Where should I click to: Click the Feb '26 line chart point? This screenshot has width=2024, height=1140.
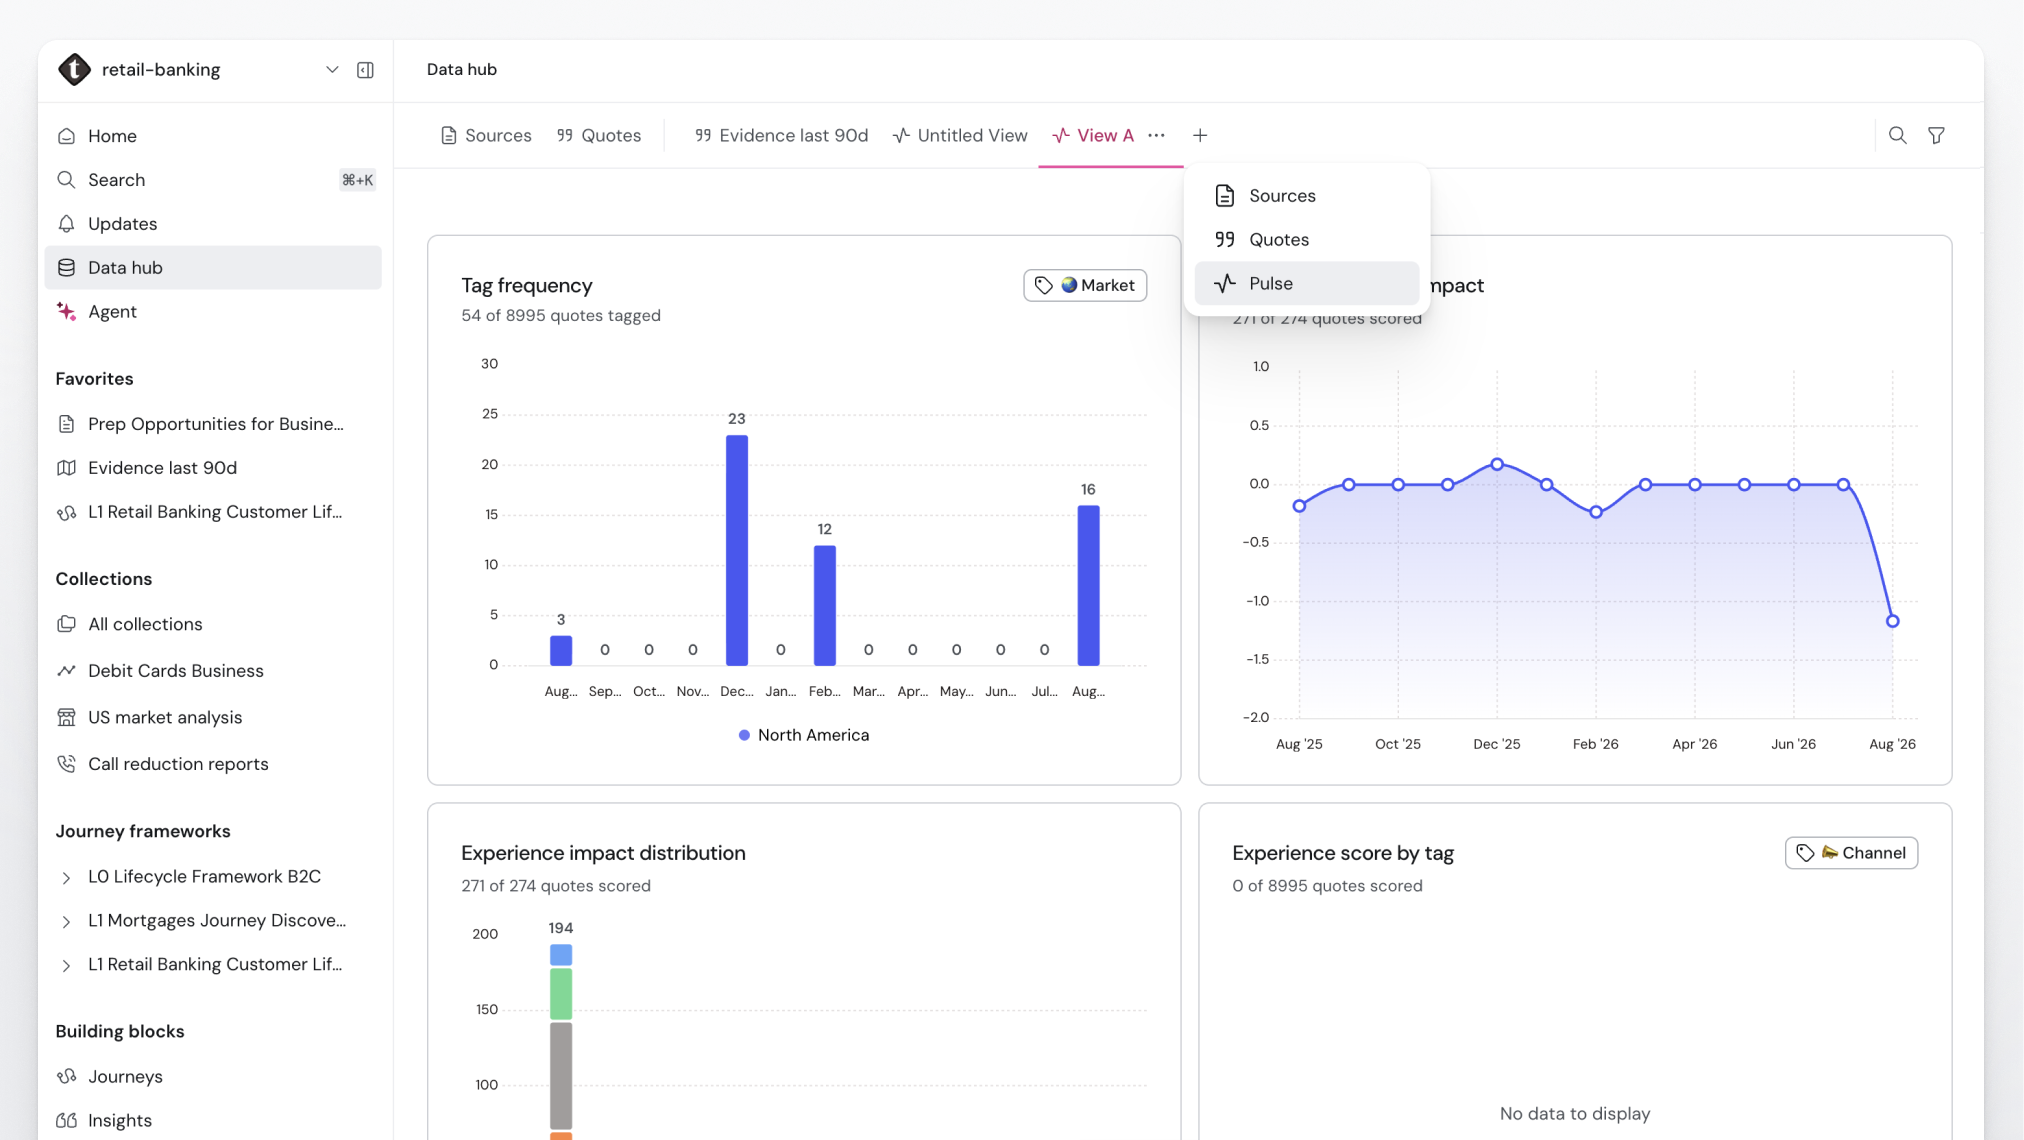(x=1596, y=512)
